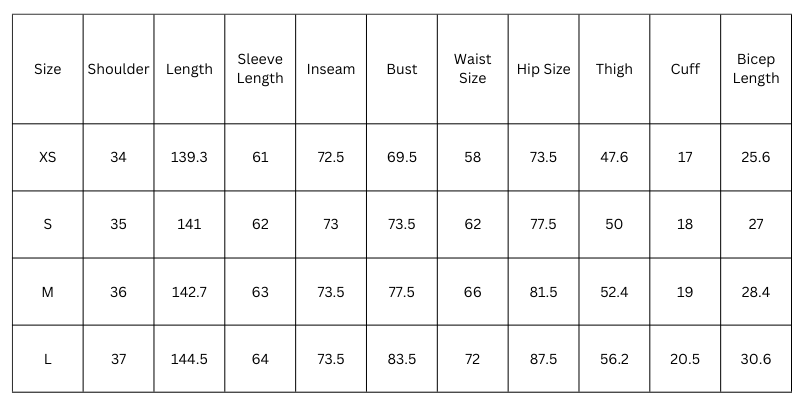Select the 47.6 thigh value
The height and width of the screenshot is (400, 800).
(x=614, y=157)
